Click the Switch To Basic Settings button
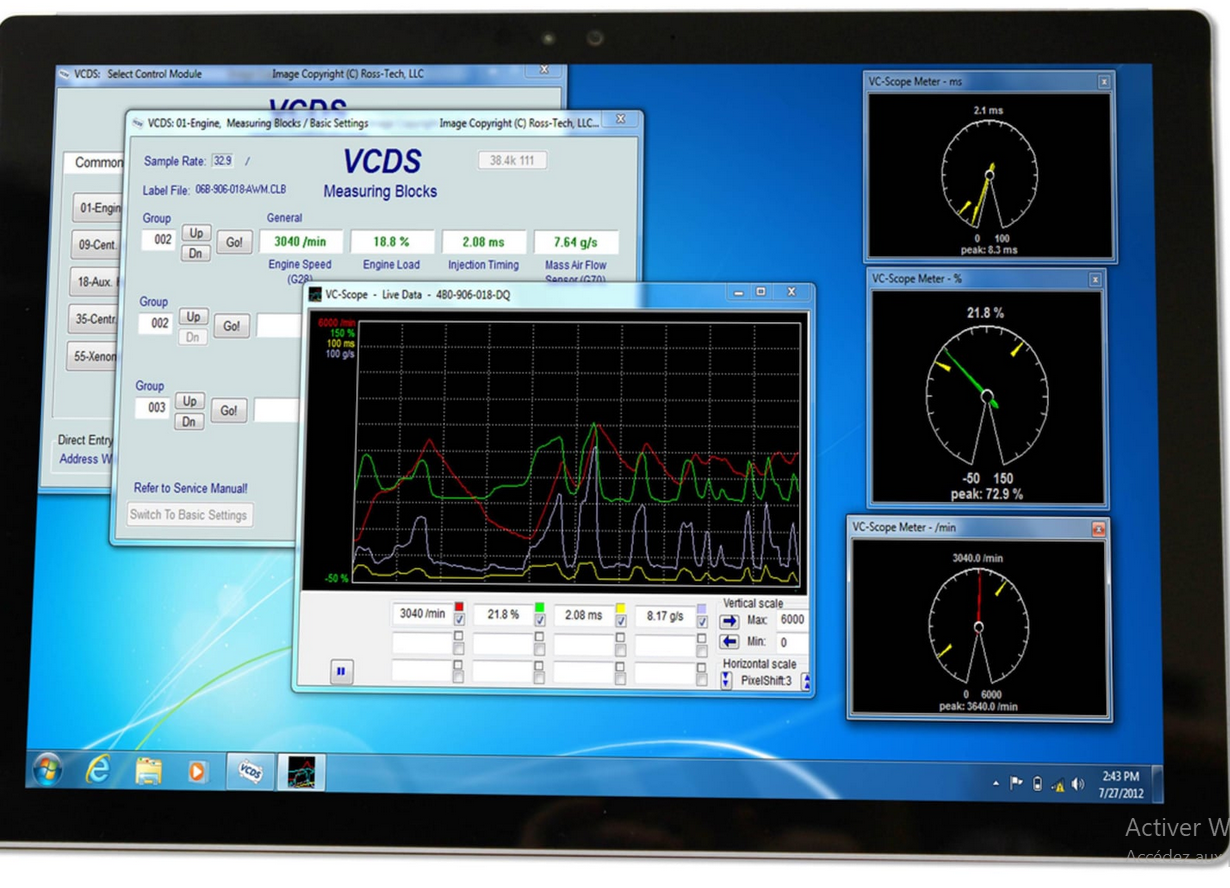The height and width of the screenshot is (888, 1230). [189, 515]
